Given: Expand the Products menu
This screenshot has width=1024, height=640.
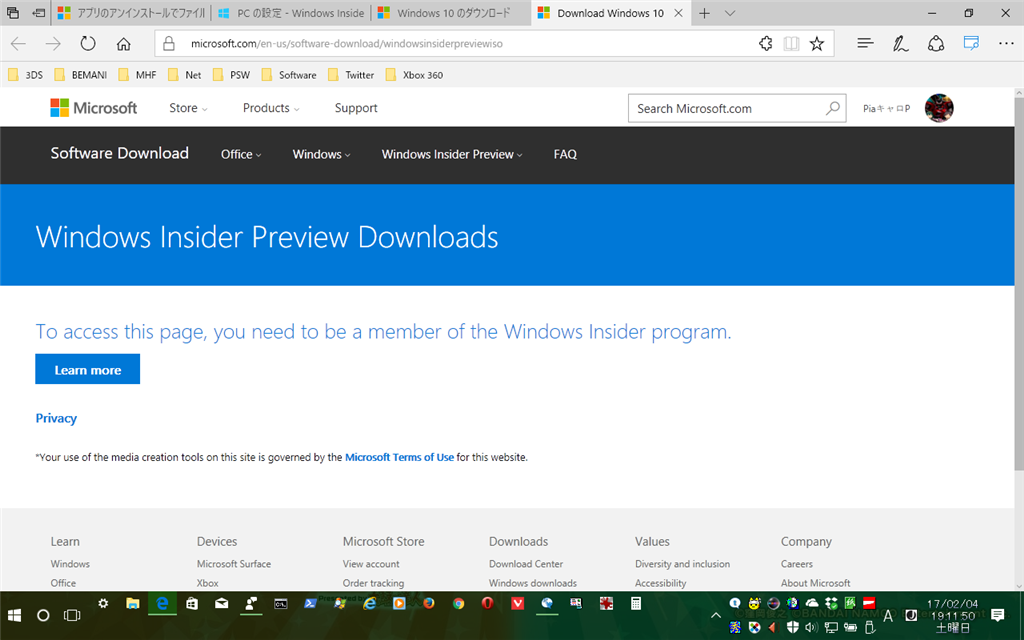Looking at the screenshot, I should tap(271, 108).
